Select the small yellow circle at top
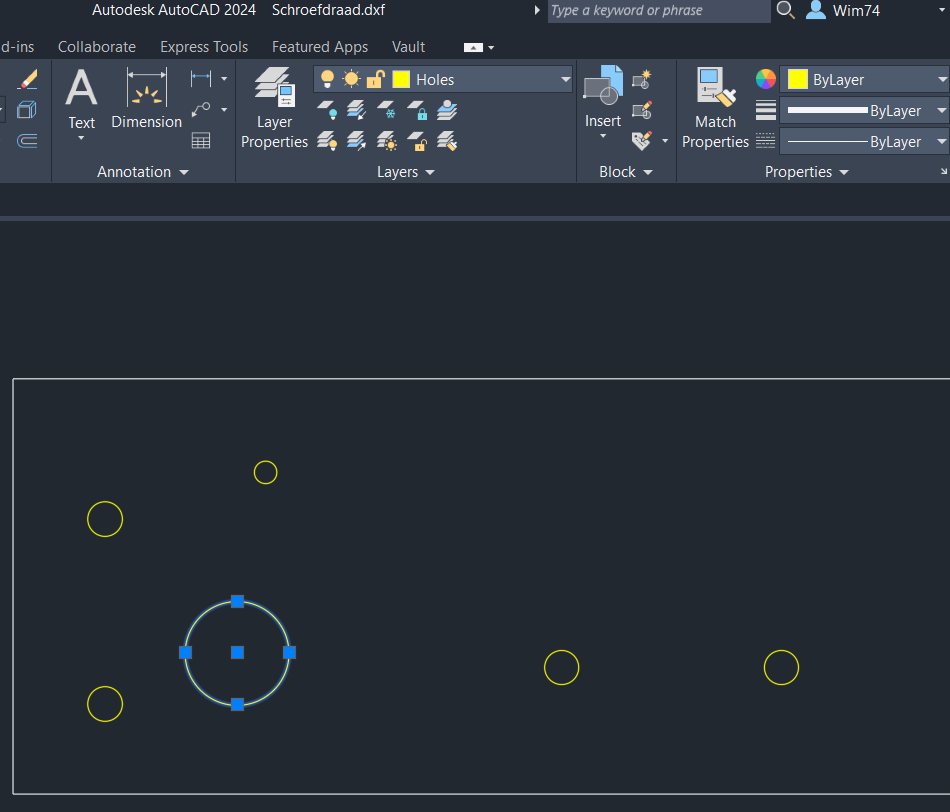This screenshot has width=950, height=812. [x=265, y=473]
